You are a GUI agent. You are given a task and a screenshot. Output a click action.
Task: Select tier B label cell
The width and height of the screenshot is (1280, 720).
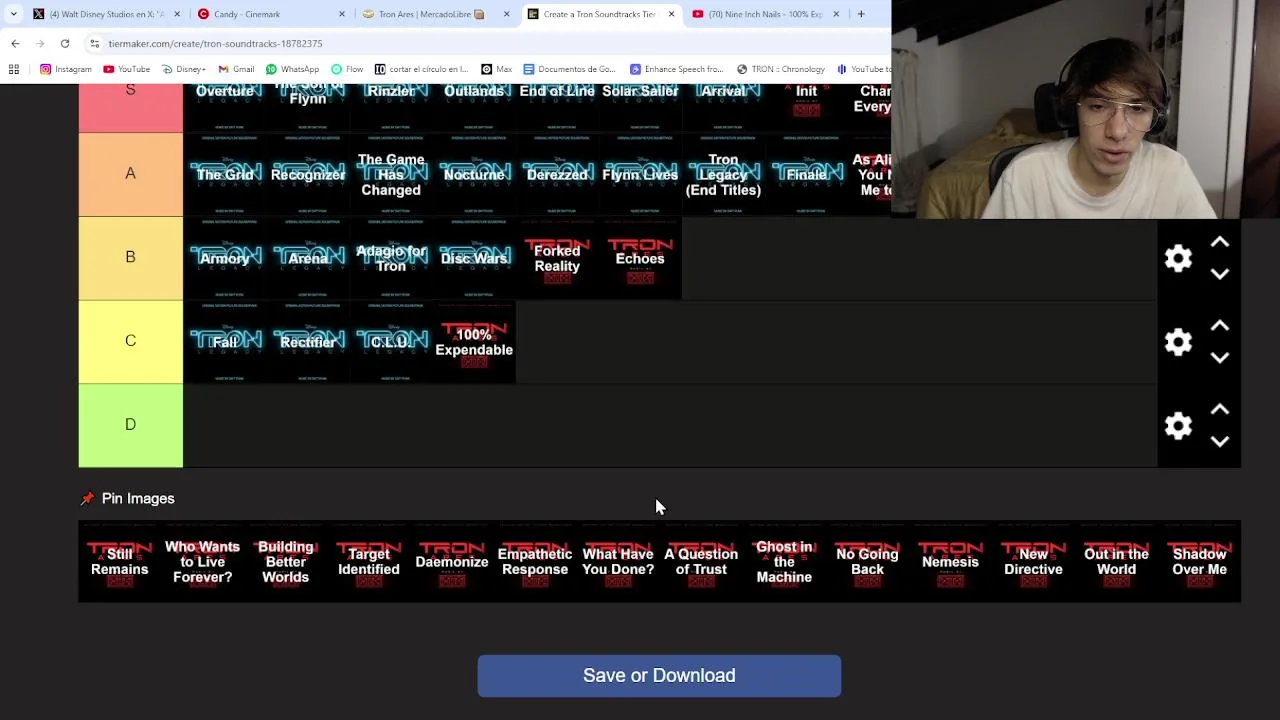[130, 258]
